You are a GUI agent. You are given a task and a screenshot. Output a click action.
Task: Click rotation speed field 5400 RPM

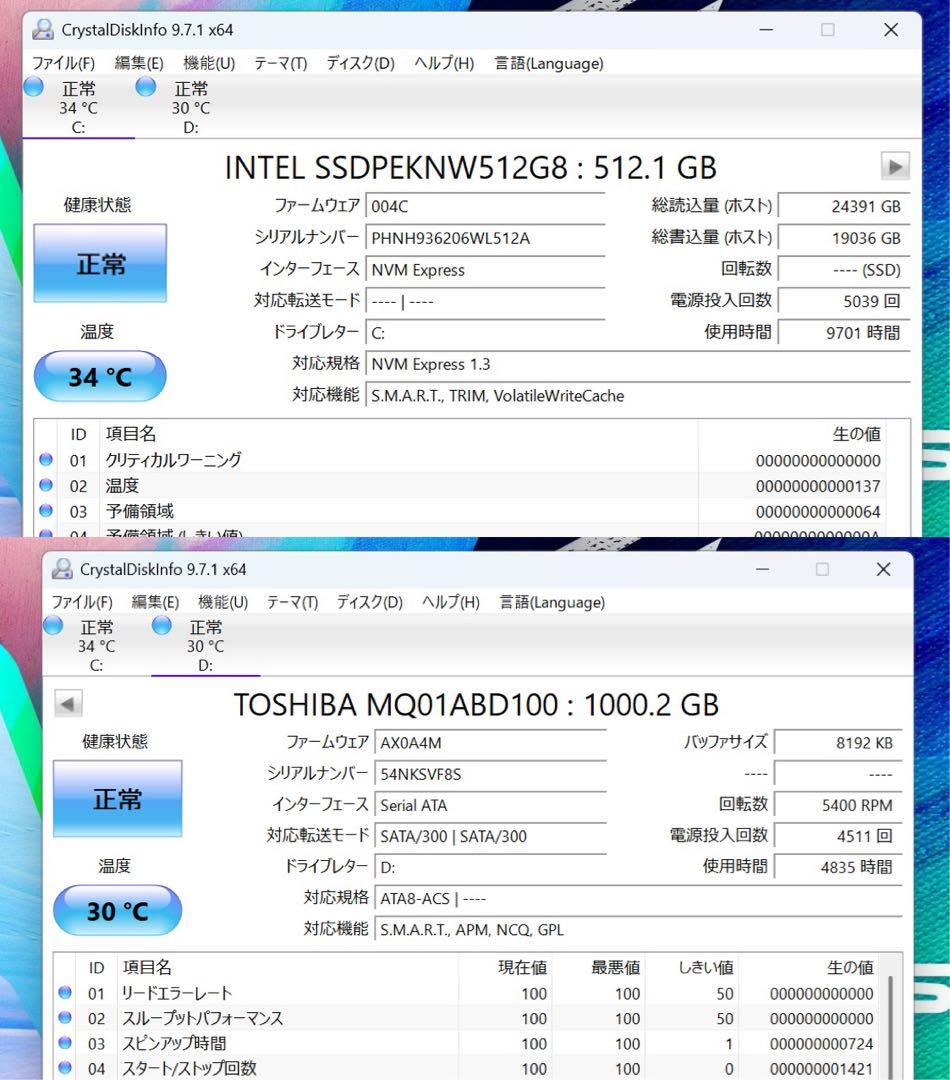tap(838, 805)
